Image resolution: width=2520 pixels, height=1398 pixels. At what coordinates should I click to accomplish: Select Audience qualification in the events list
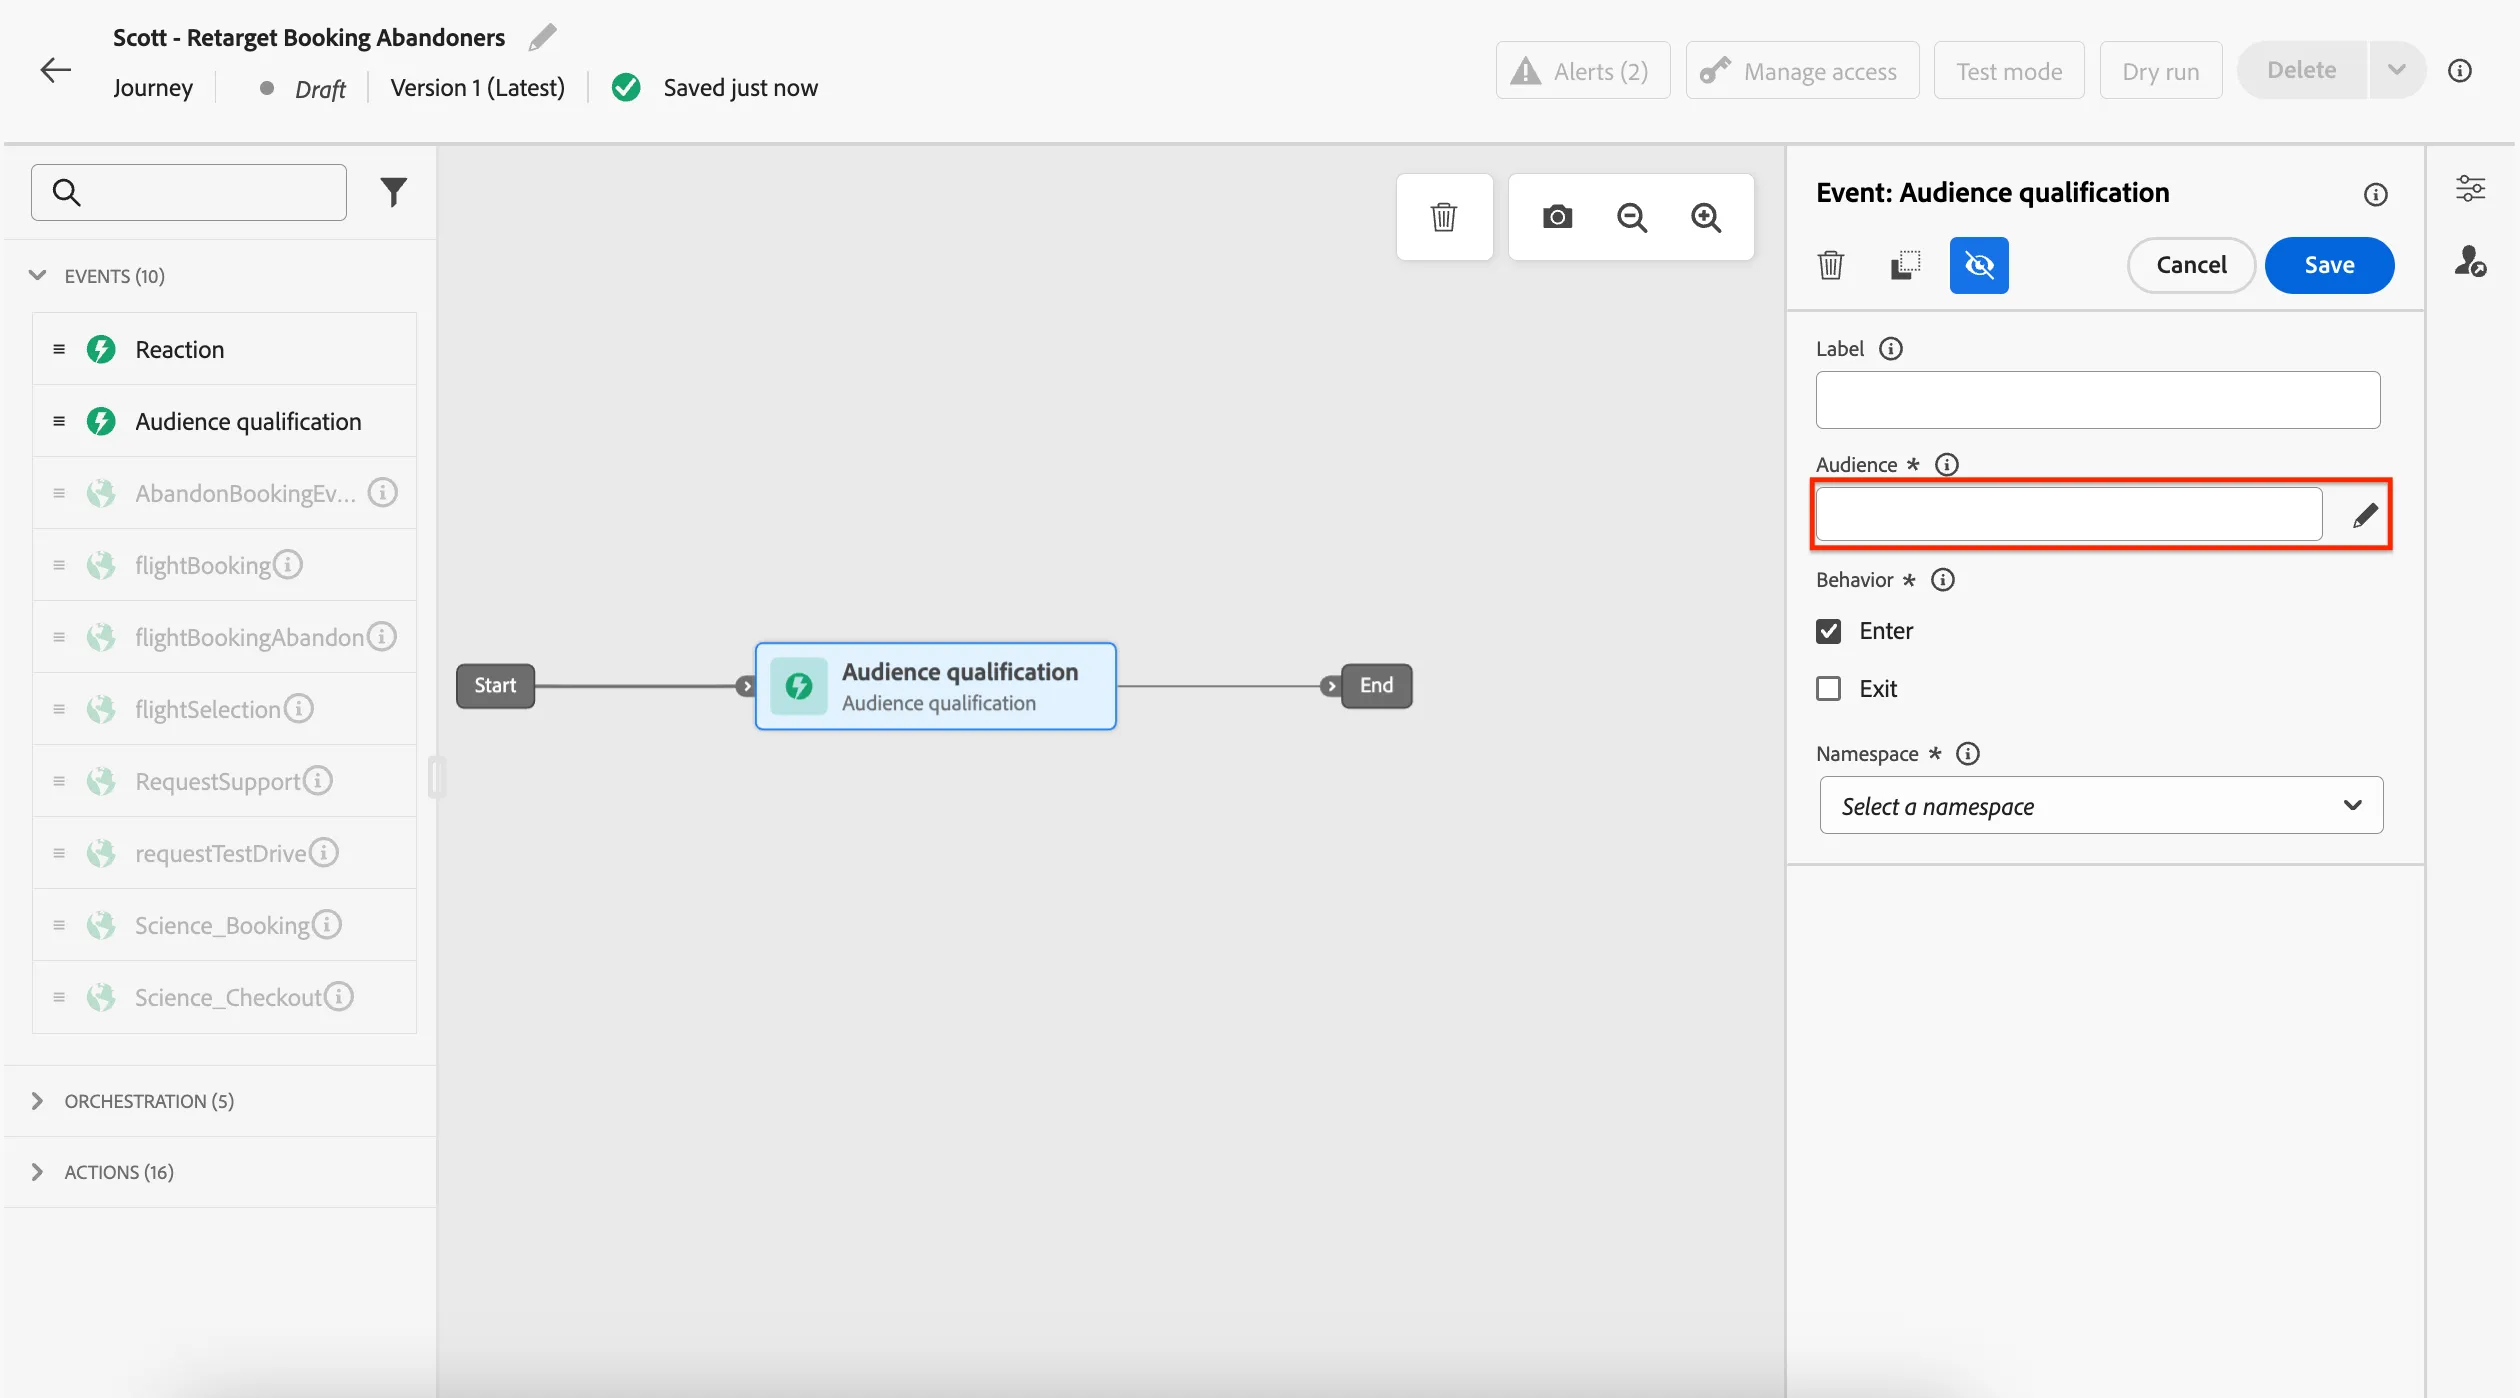pos(225,421)
